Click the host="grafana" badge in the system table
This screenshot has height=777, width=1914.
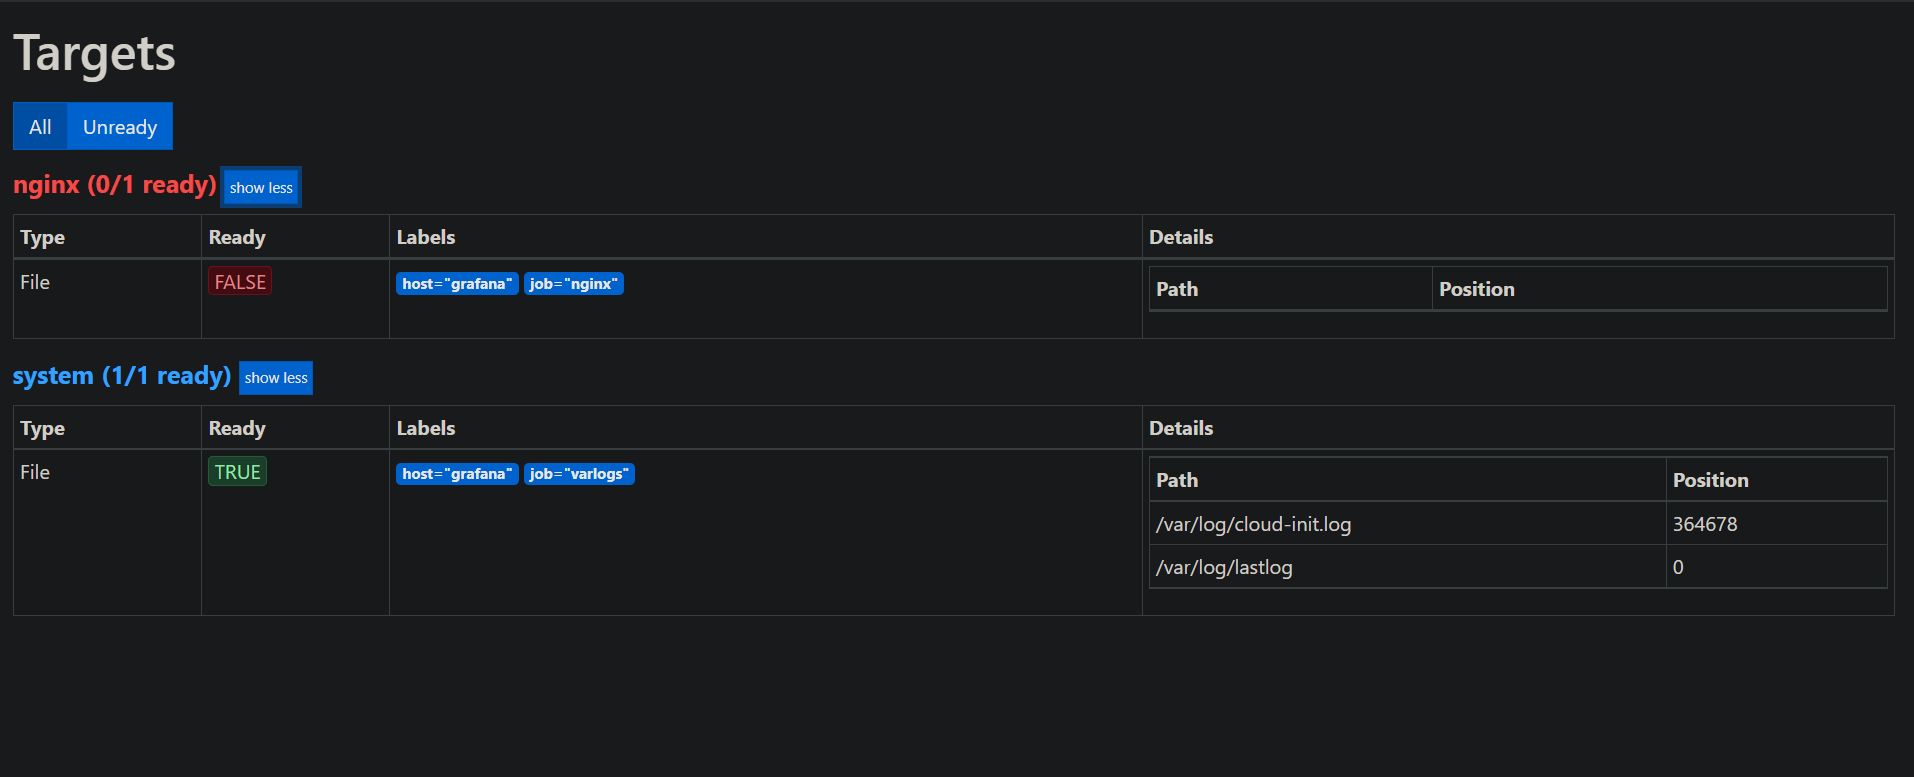(456, 473)
